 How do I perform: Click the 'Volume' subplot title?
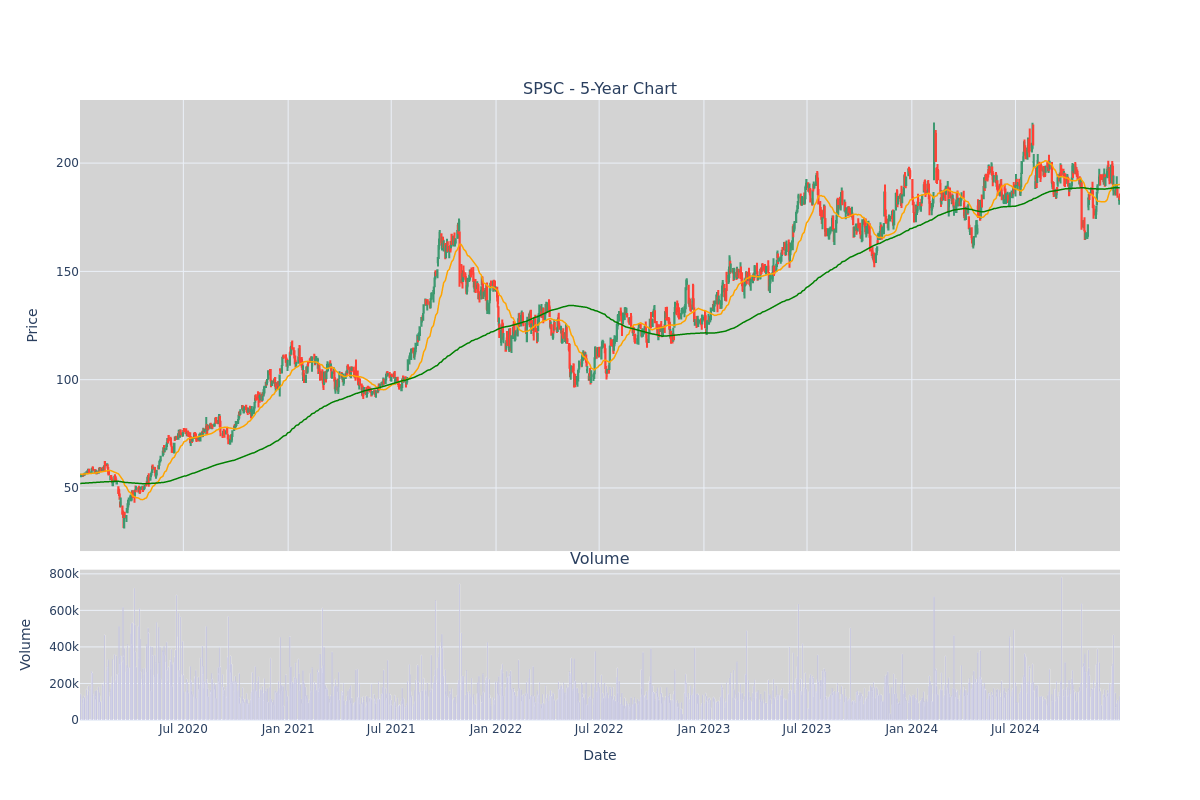tap(600, 559)
